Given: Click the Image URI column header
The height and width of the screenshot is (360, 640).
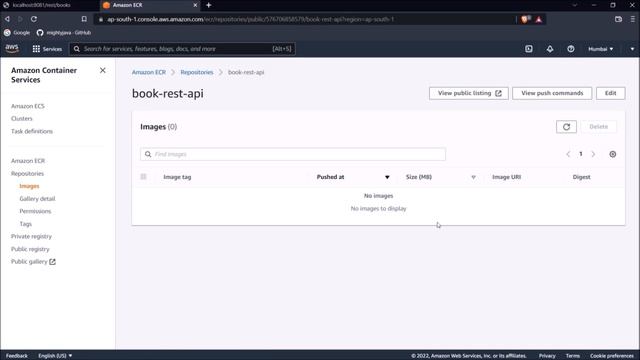Looking at the screenshot, I should pos(507,177).
